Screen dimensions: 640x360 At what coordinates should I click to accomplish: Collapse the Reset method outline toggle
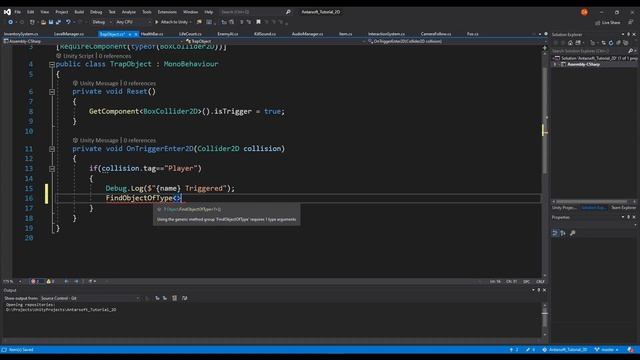52,92
